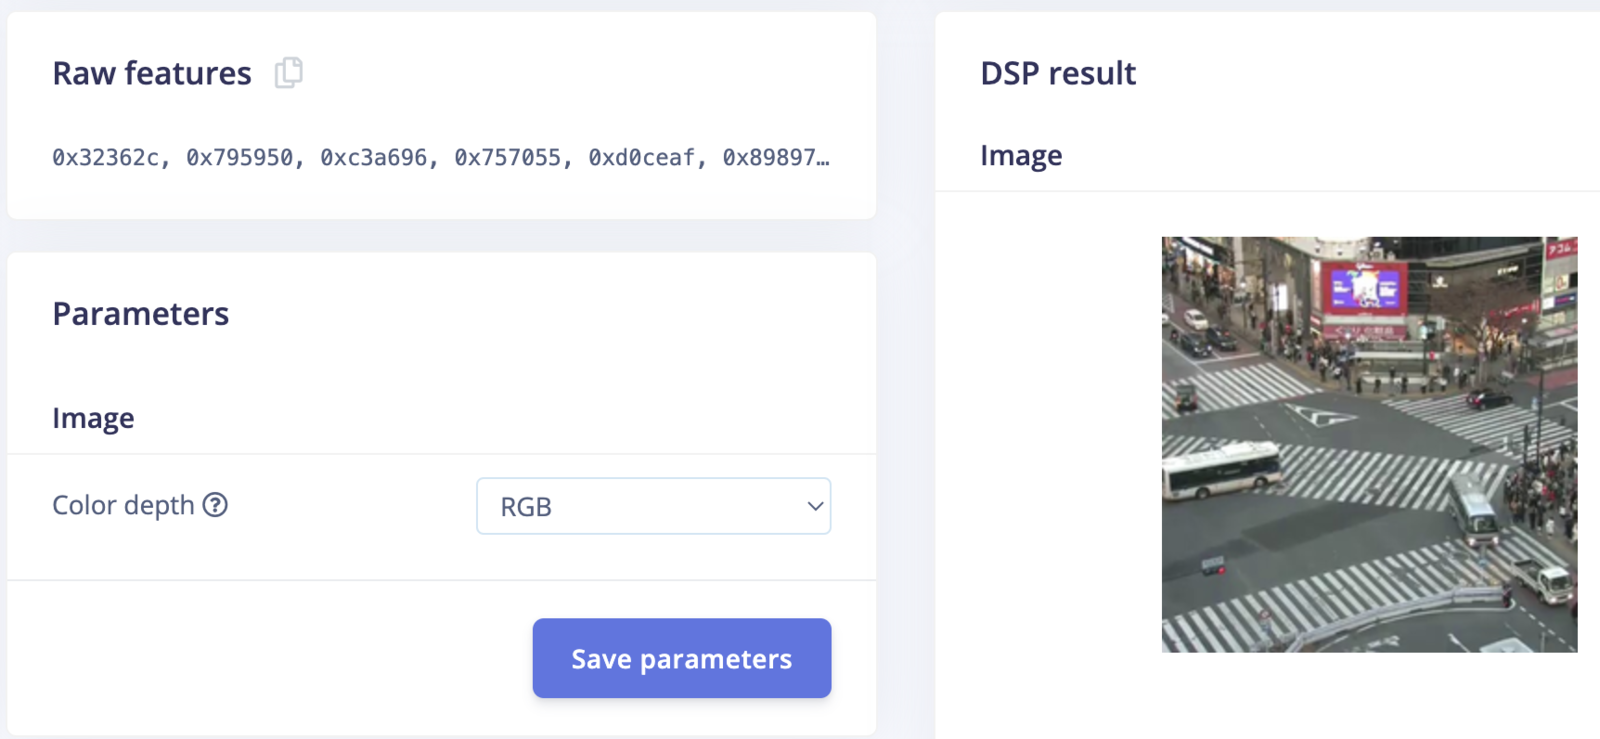Viewport: 1600px width, 739px height.
Task: Select the raw feature value 0x795950
Action: pyautogui.click(x=239, y=158)
